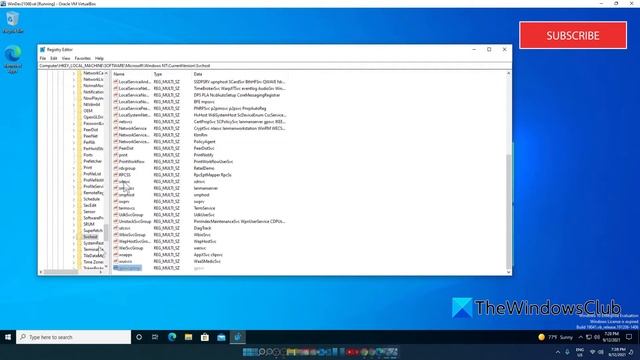Select the rdxgroup value icon
640x360 pixels.
(116, 168)
